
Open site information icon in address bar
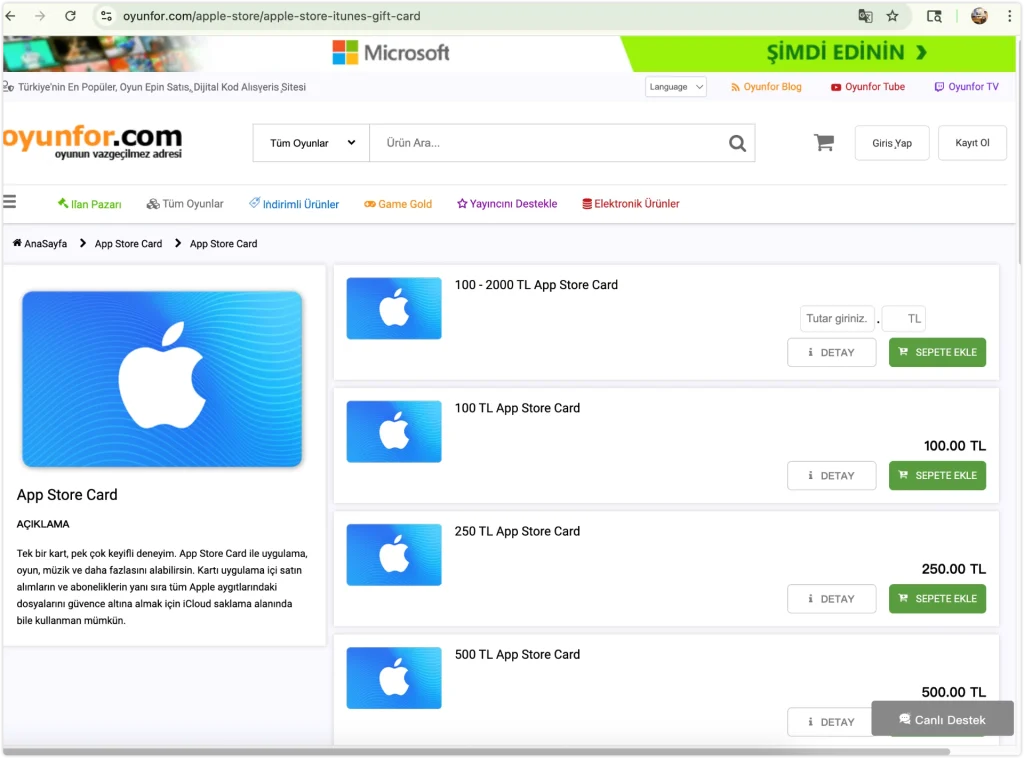click(x=106, y=16)
